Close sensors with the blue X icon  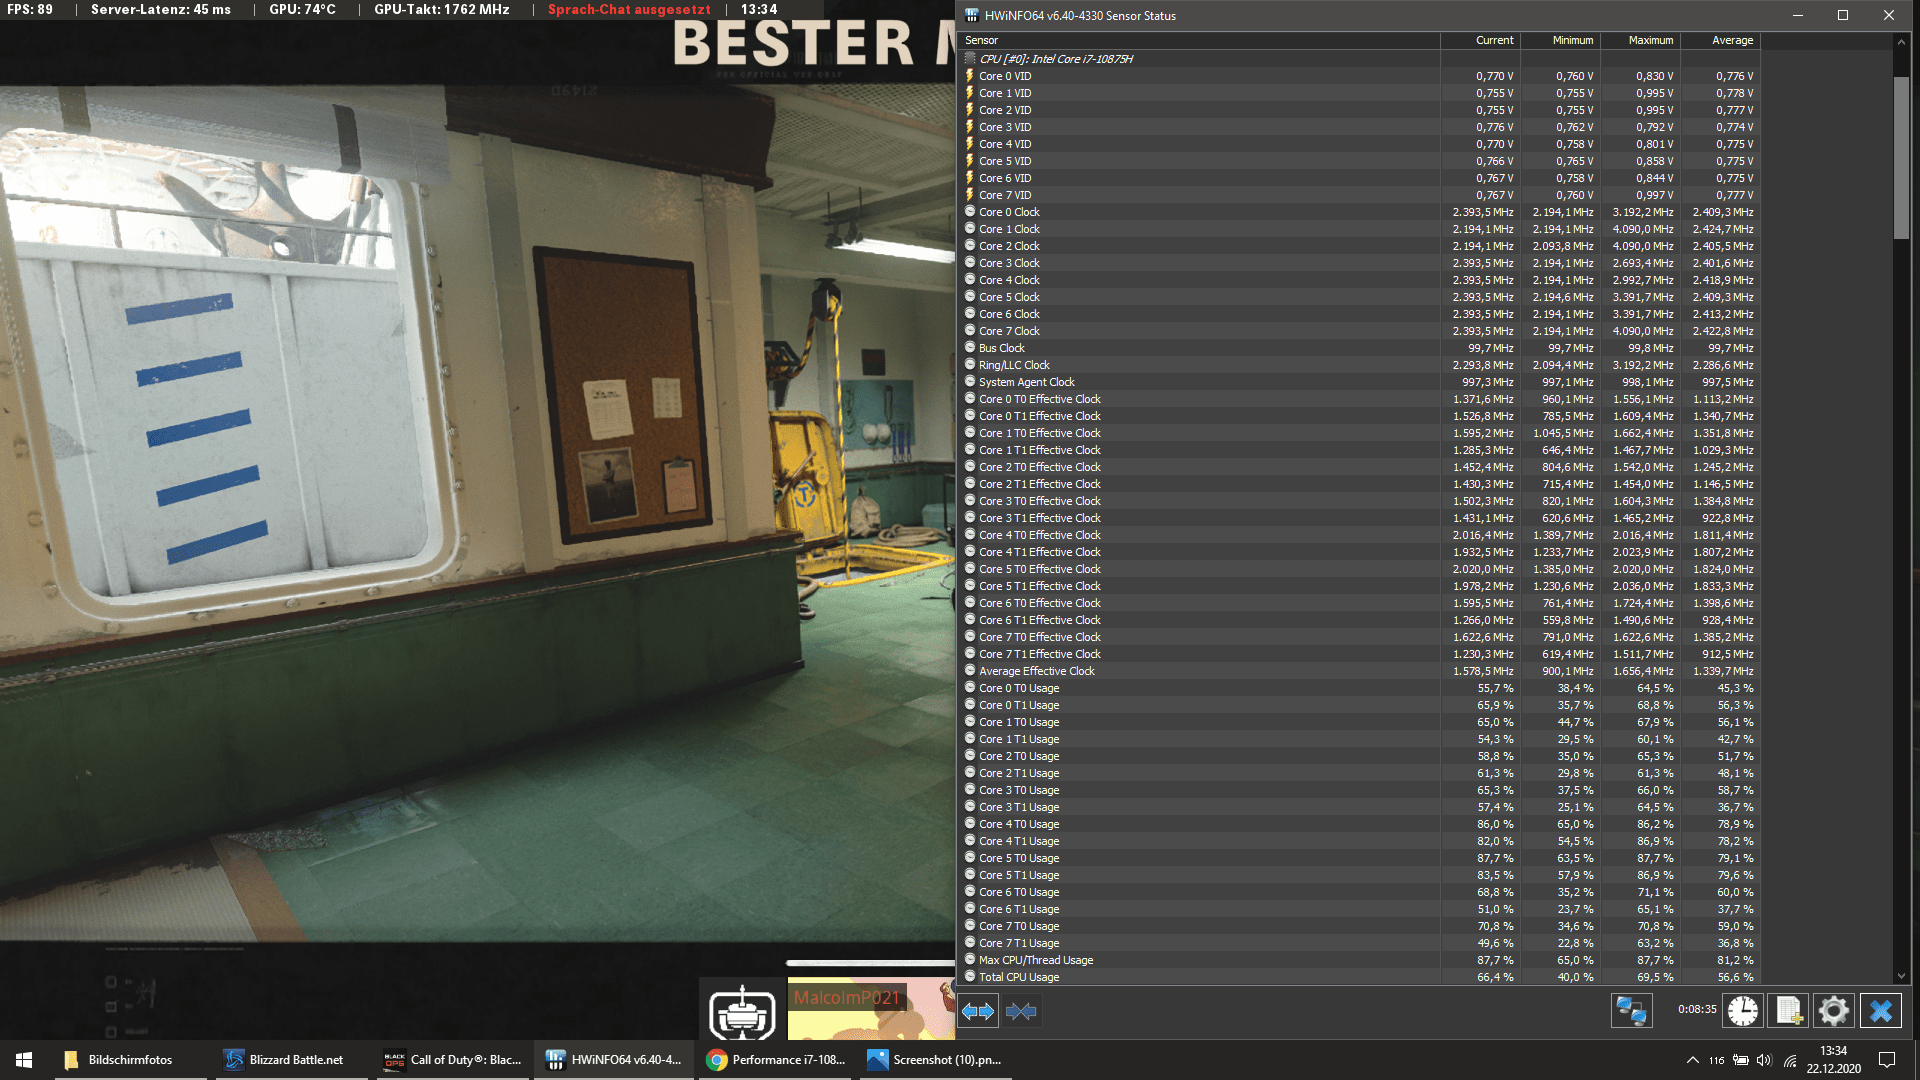[1880, 1011]
